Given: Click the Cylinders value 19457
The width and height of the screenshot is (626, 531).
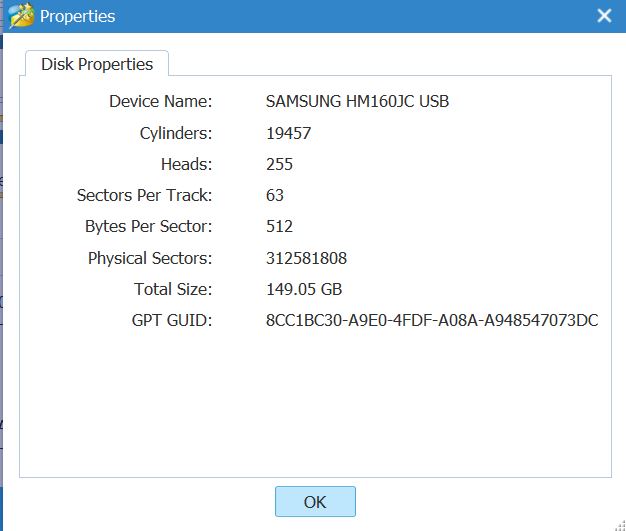Looking at the screenshot, I should pyautogui.click(x=288, y=133).
